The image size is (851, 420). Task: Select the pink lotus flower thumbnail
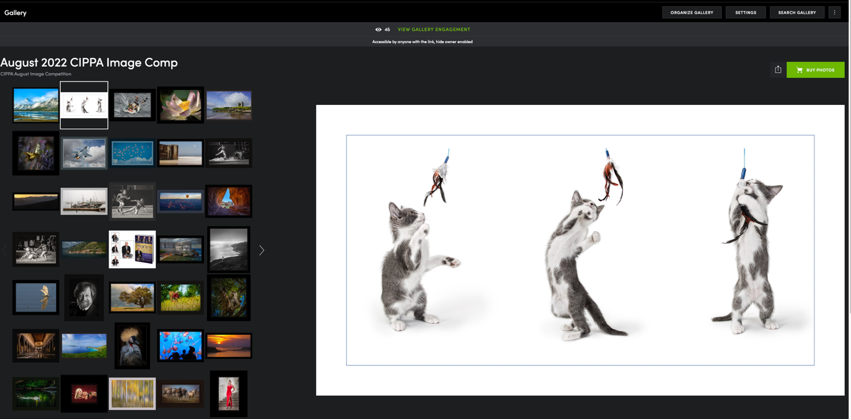pos(181,105)
